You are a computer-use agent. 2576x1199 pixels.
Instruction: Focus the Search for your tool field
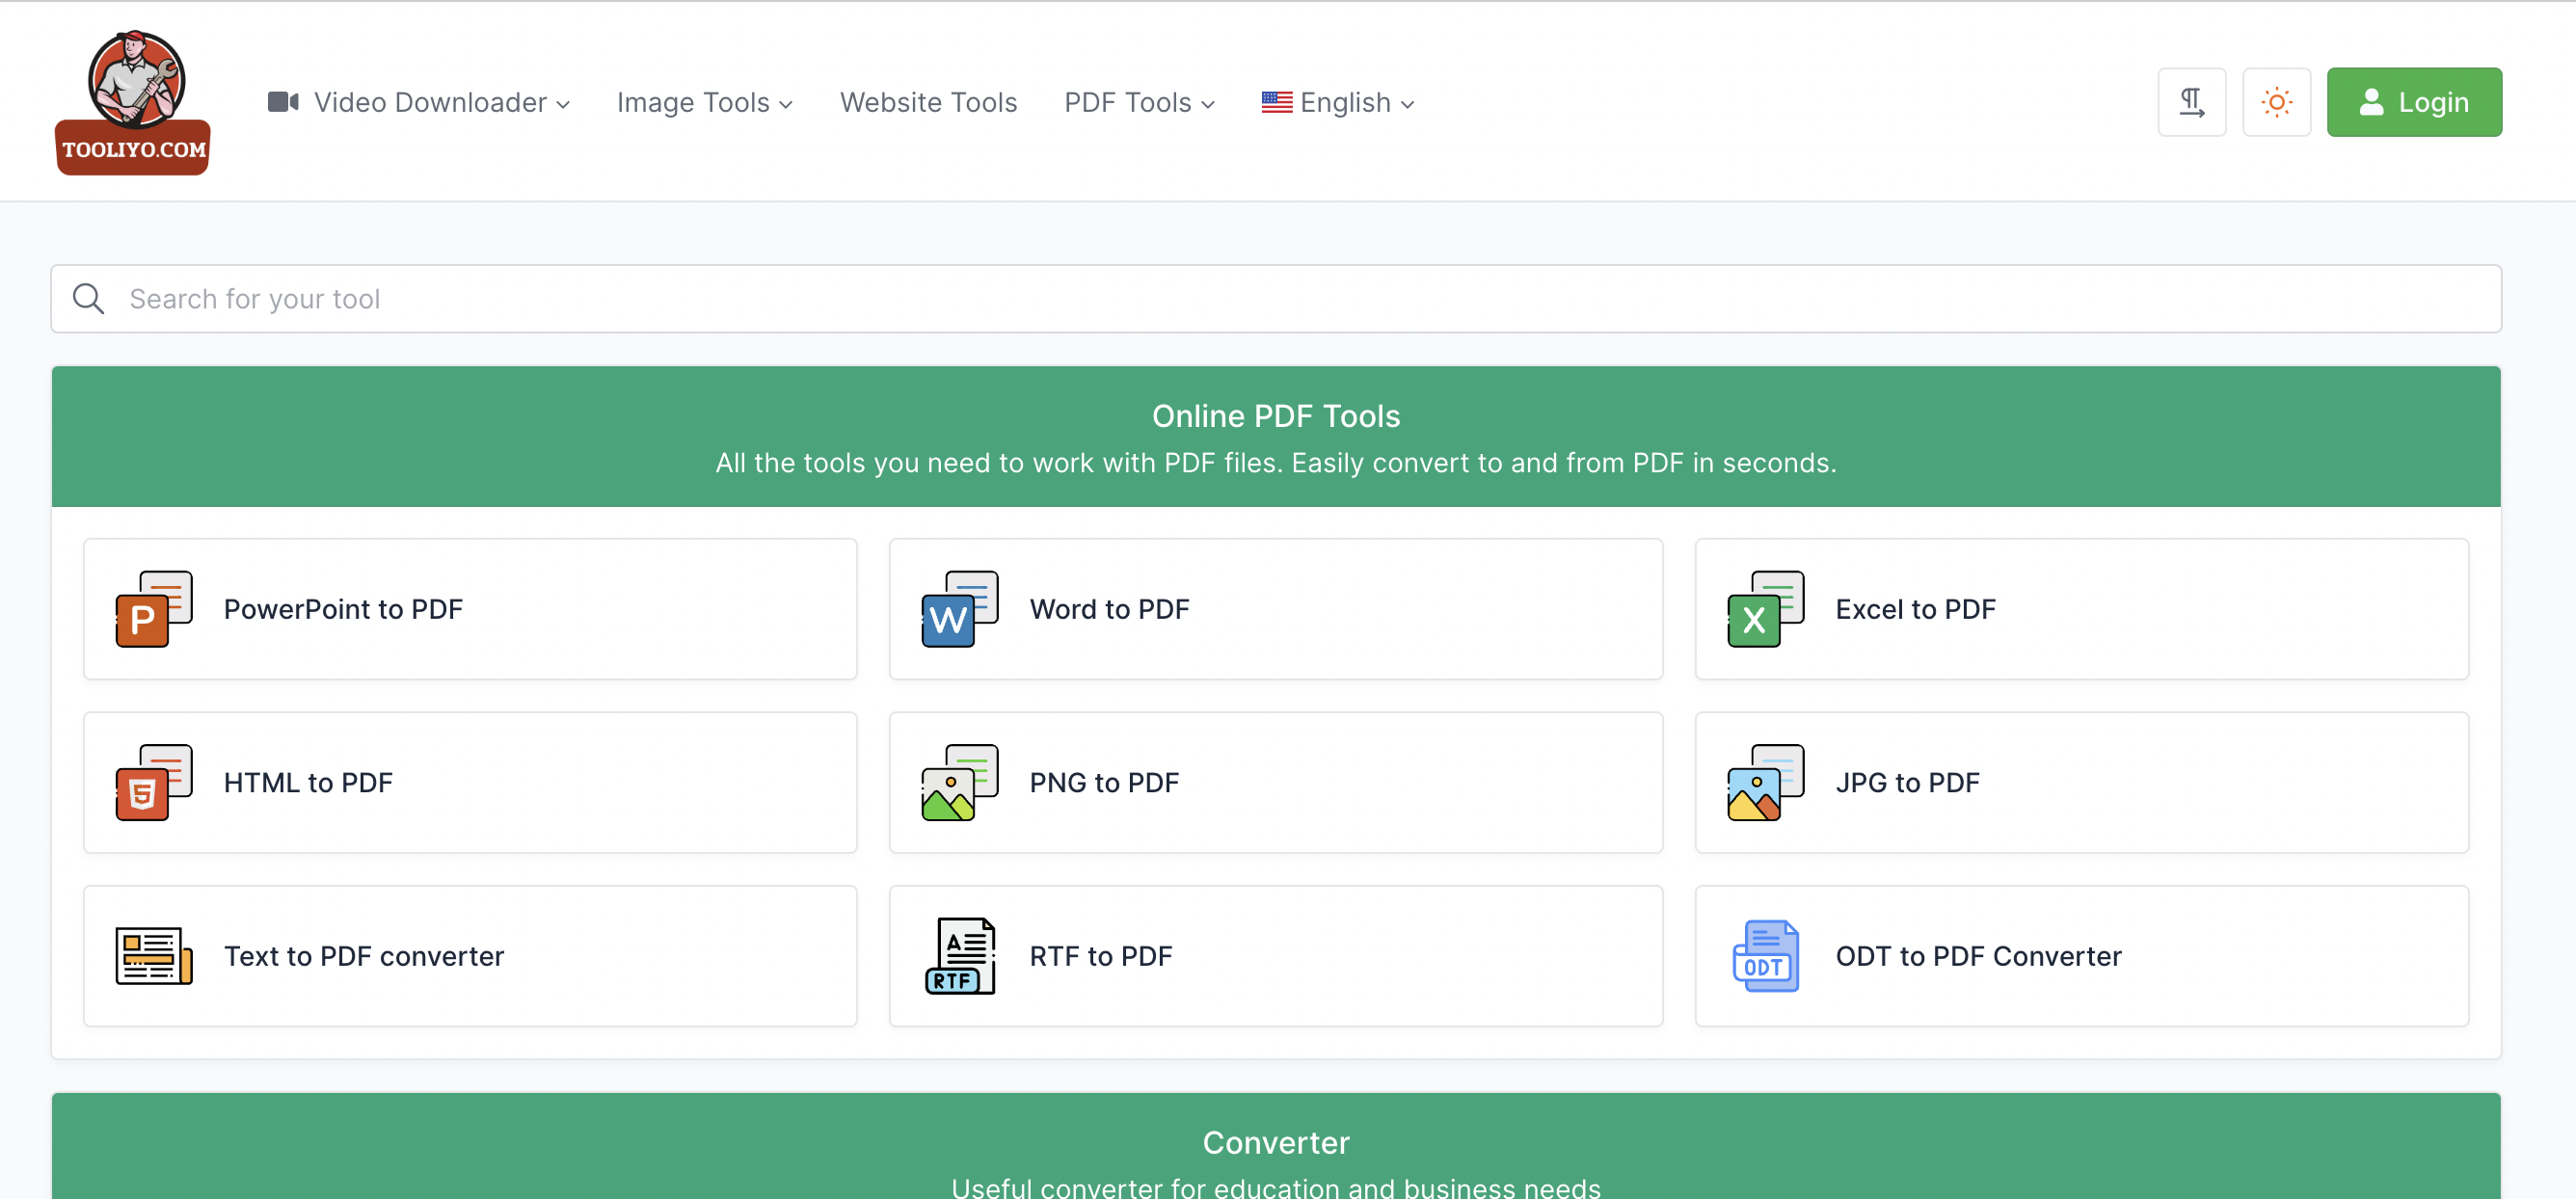(1276, 298)
